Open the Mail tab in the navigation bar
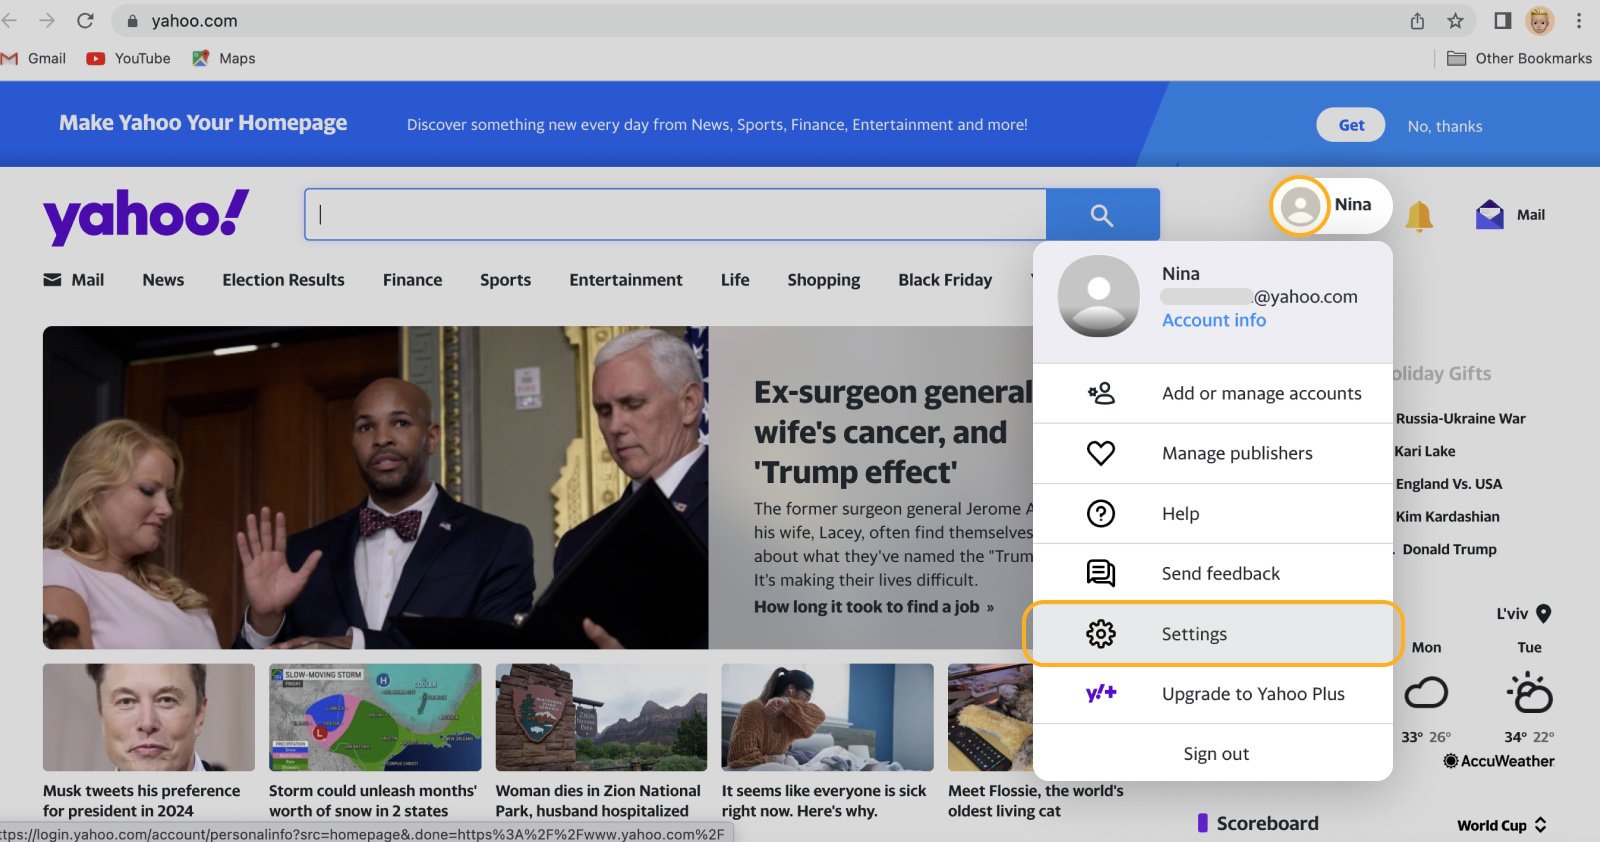 [73, 280]
